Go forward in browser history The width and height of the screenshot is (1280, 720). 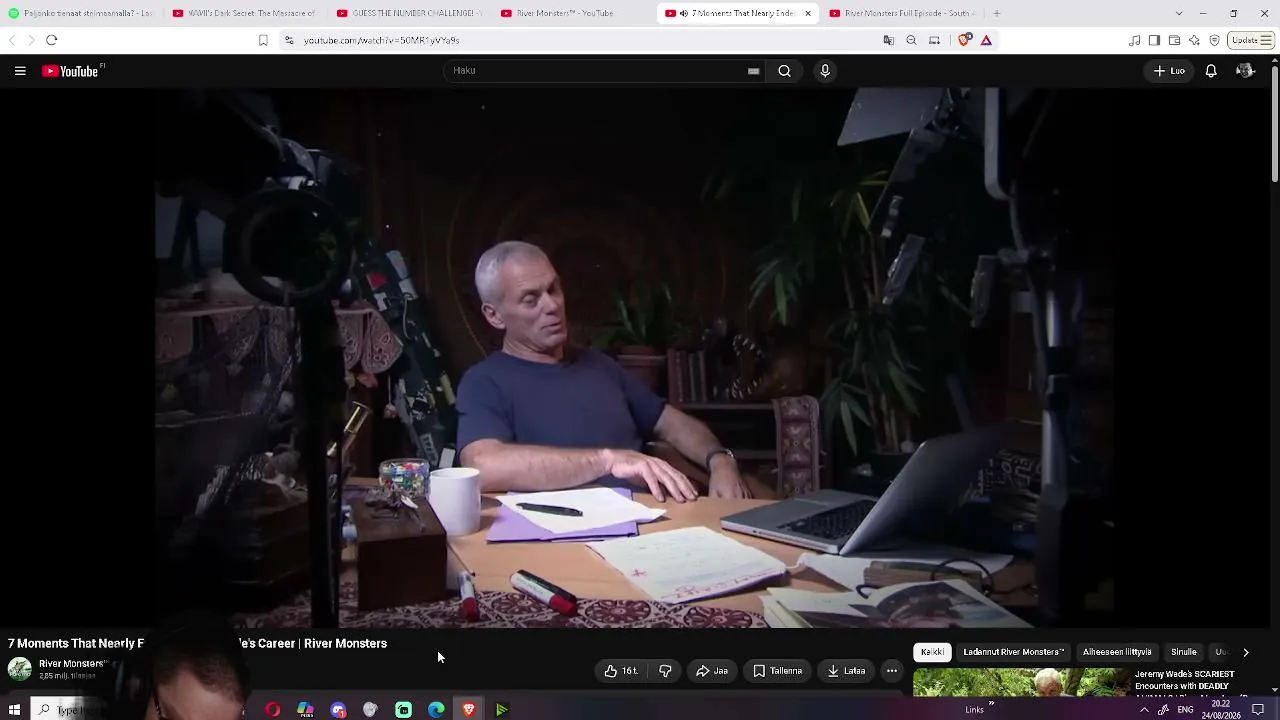[x=31, y=40]
